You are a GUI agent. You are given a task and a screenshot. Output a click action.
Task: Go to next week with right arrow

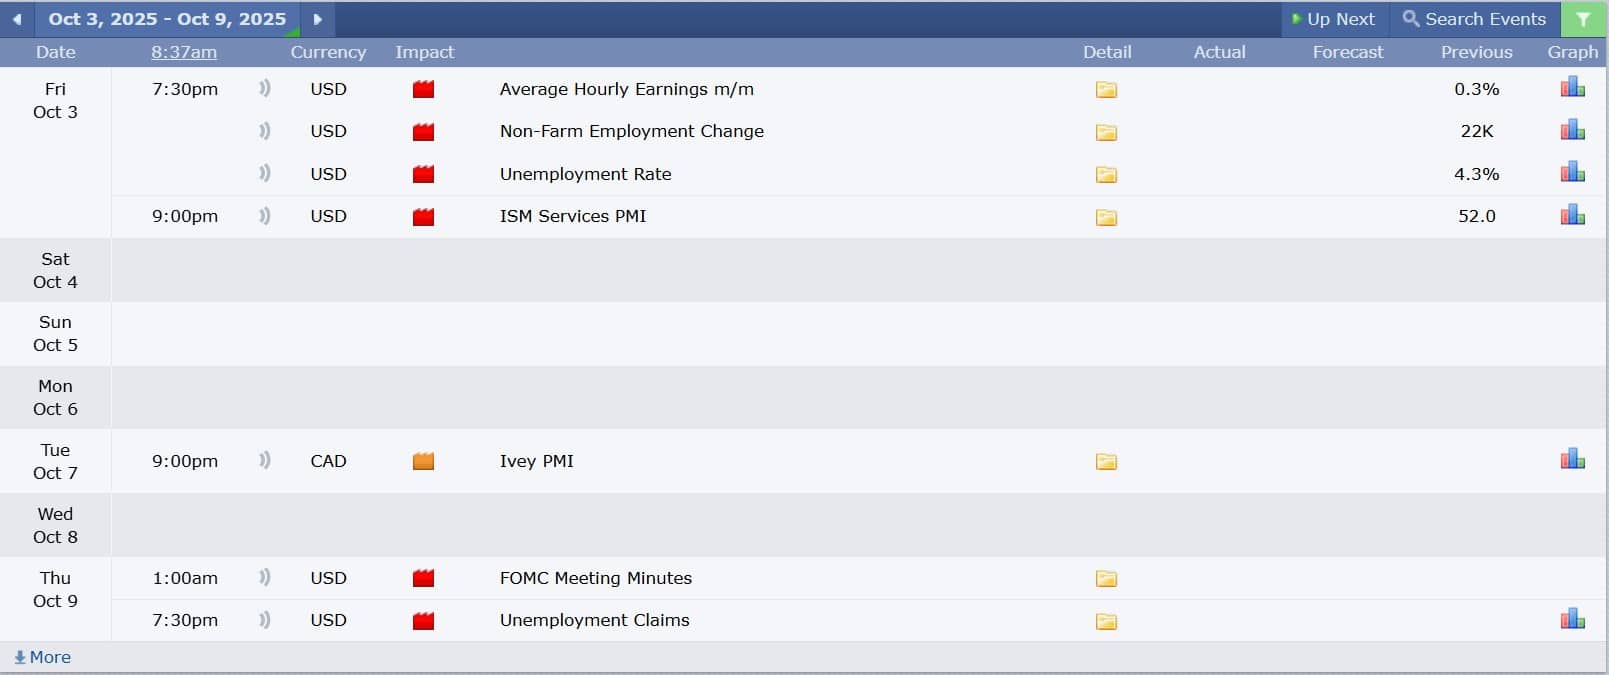318,19
